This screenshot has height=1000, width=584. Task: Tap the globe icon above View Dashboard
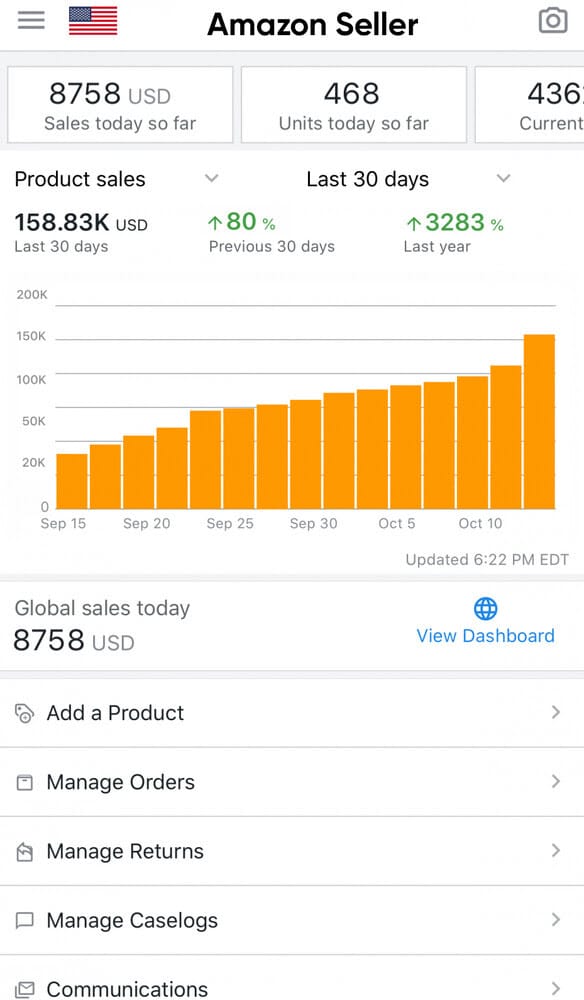tap(485, 609)
